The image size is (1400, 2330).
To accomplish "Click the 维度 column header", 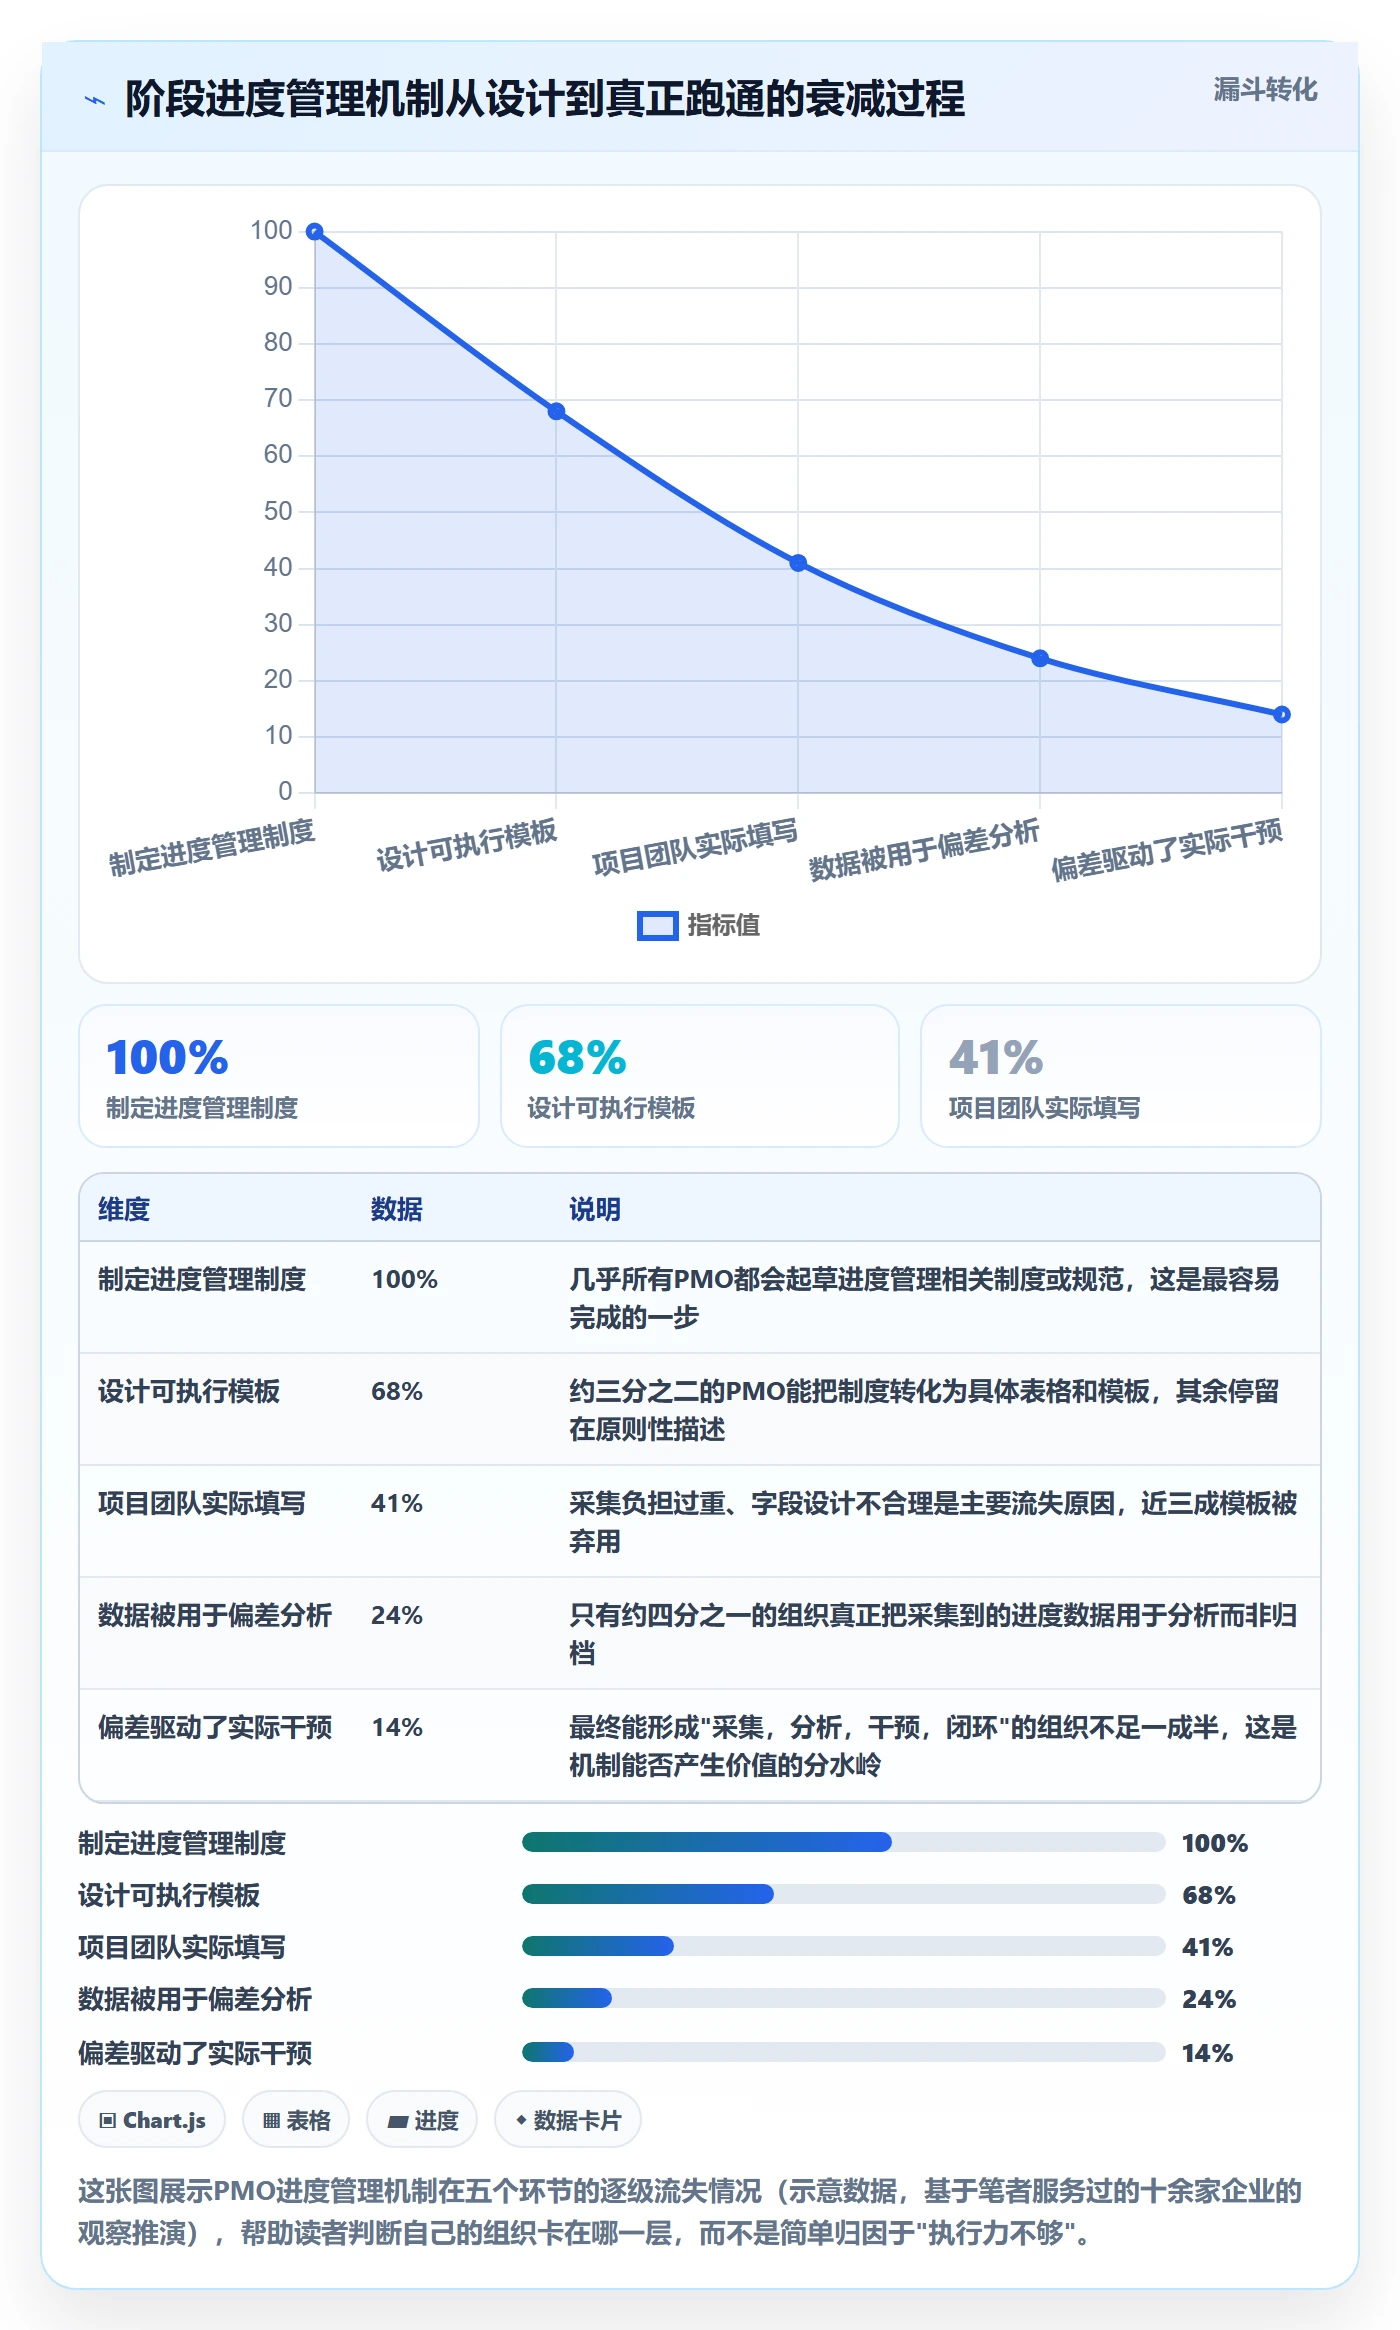I will tap(124, 1209).
